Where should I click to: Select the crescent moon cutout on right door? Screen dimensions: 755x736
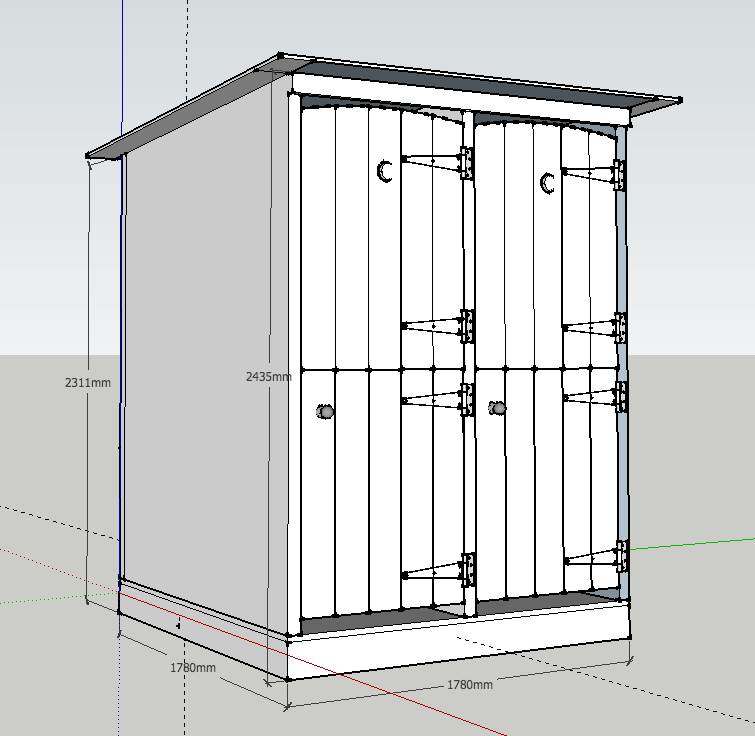(x=547, y=183)
